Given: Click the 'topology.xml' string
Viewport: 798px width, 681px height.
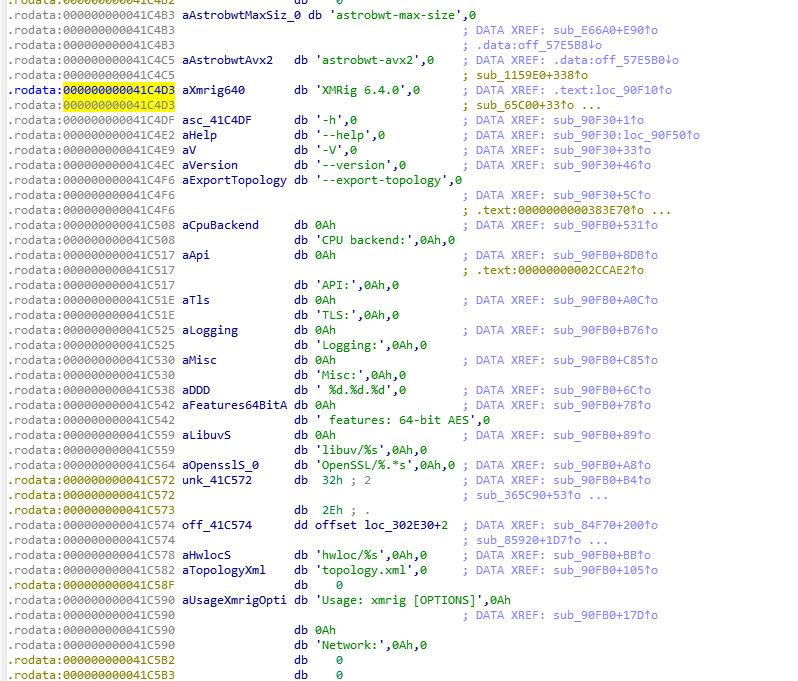Looking at the screenshot, I should click(x=363, y=571).
